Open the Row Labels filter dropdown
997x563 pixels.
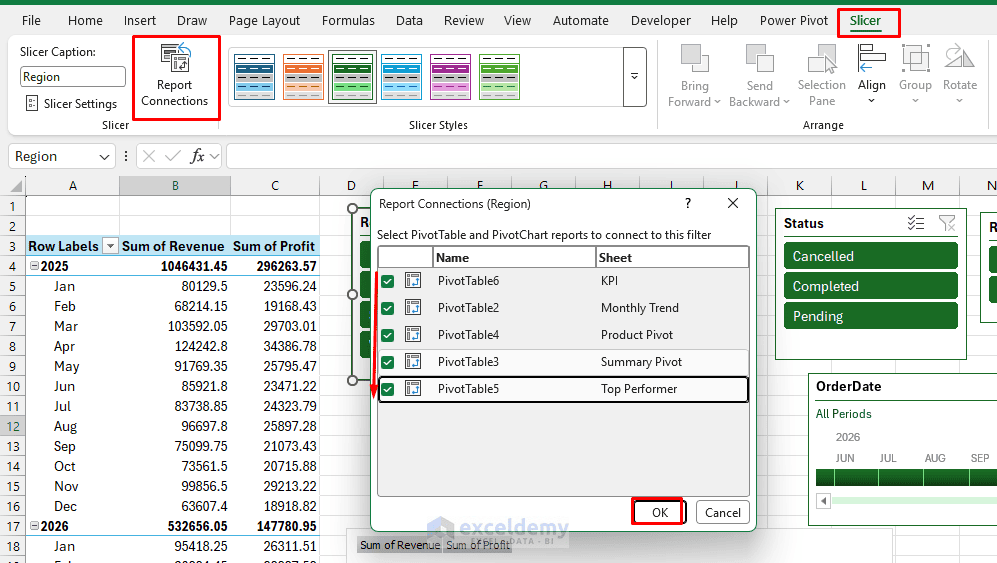click(x=110, y=246)
